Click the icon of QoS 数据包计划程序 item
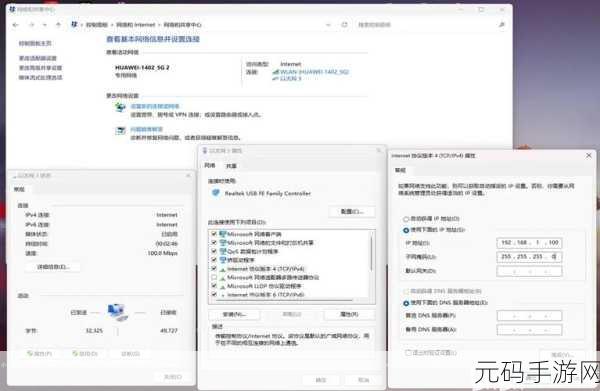 [x=223, y=251]
